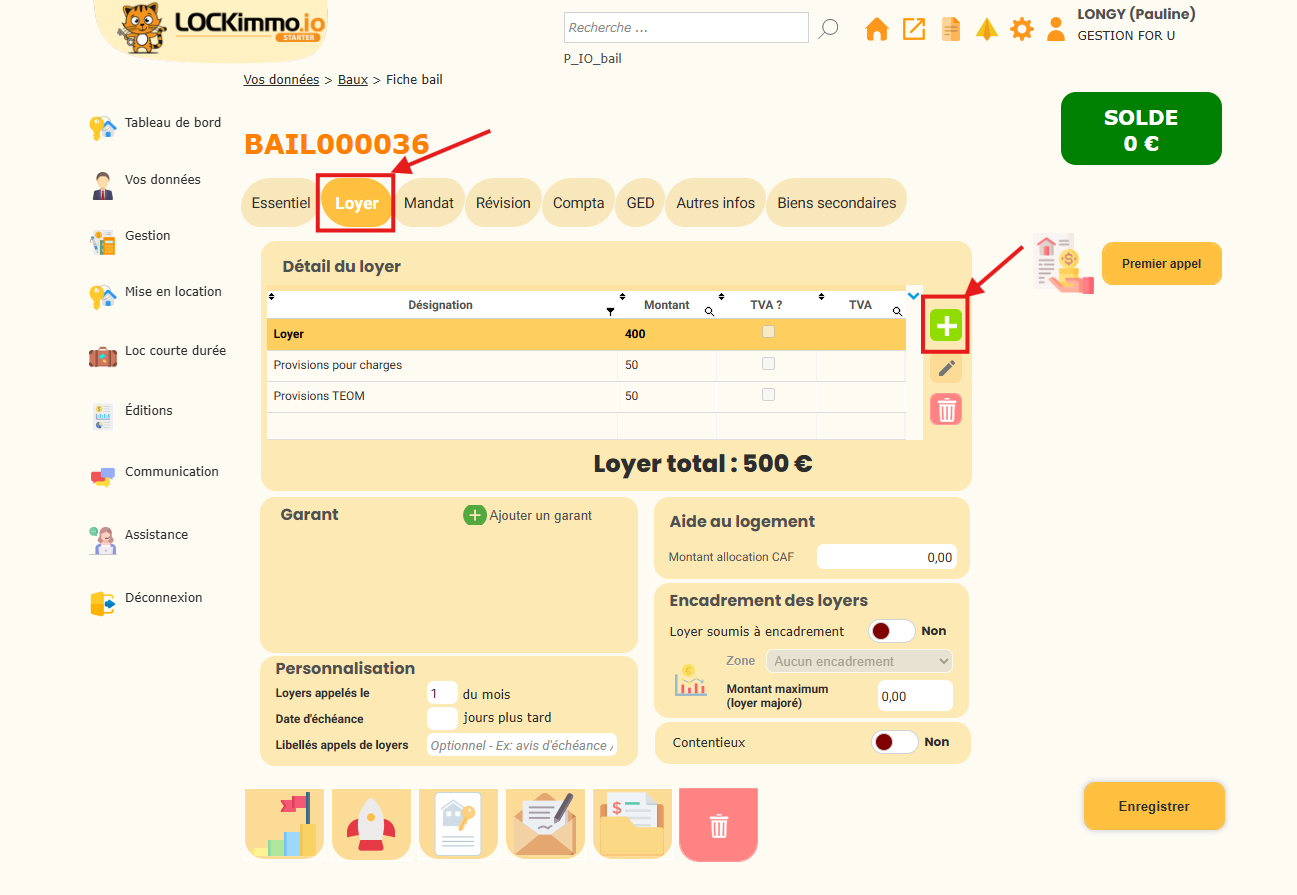Follow the Baux breadcrumb link
Viewport: 1297px width, 895px height.
click(353, 79)
